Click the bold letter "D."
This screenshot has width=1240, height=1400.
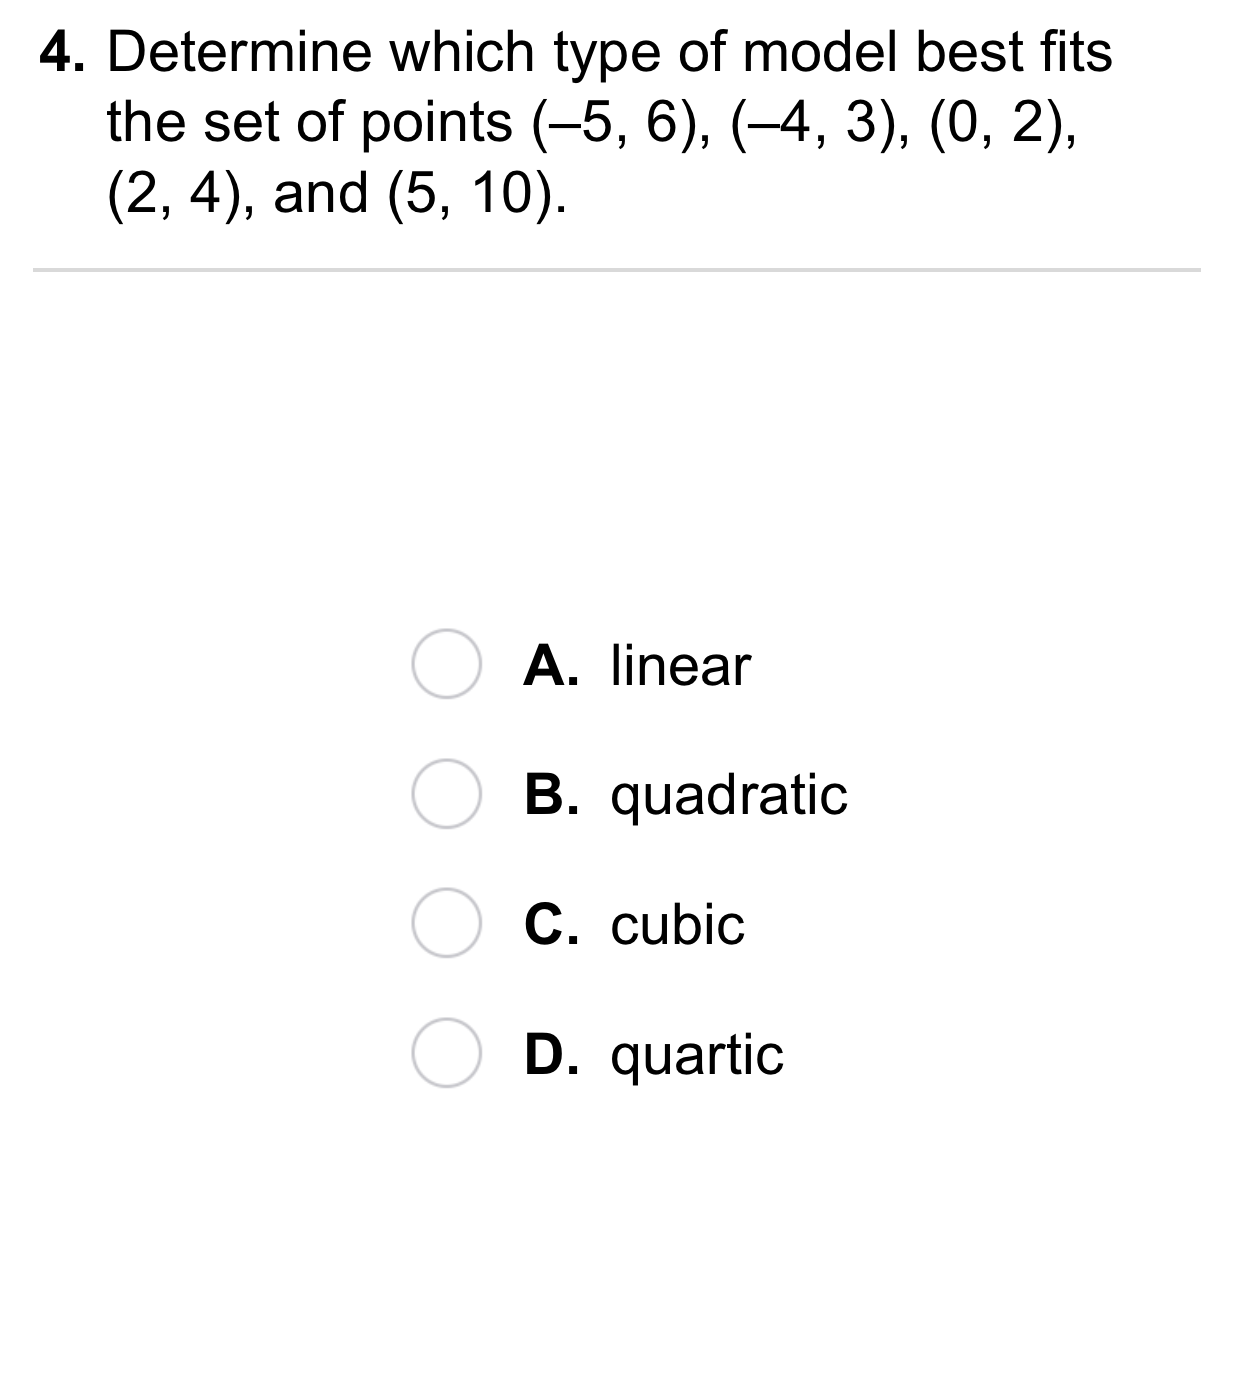tap(552, 1055)
